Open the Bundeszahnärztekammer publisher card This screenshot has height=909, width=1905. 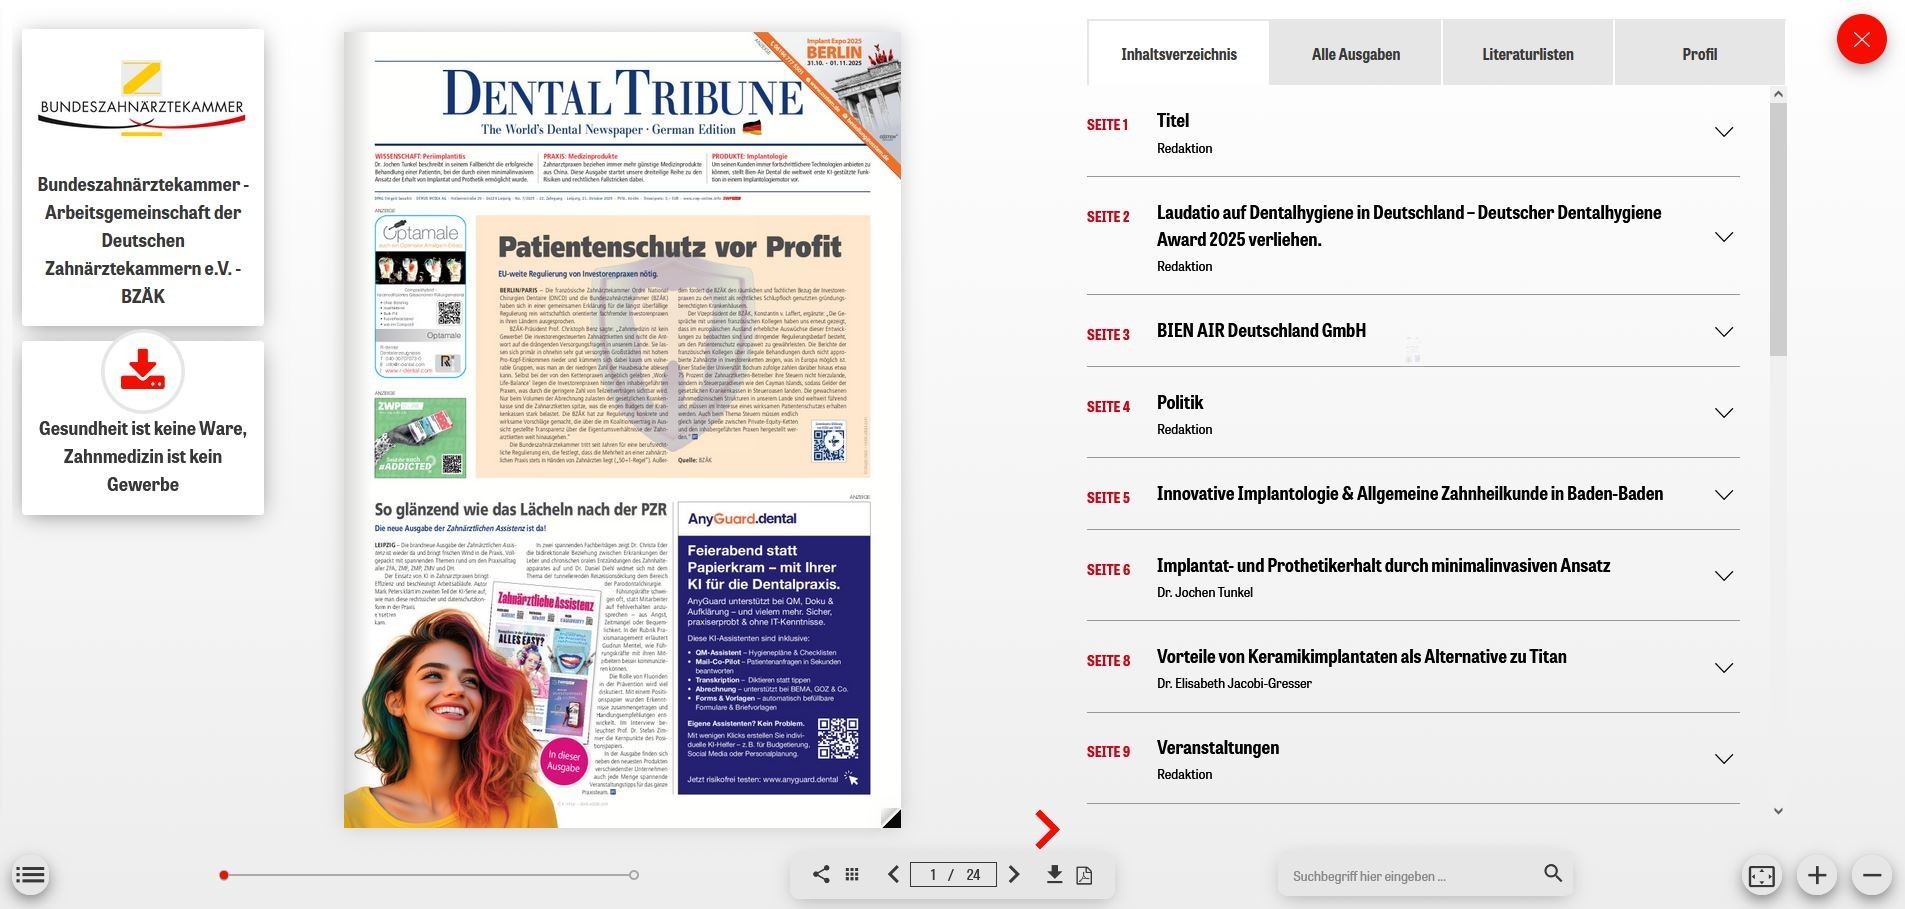[x=143, y=177]
